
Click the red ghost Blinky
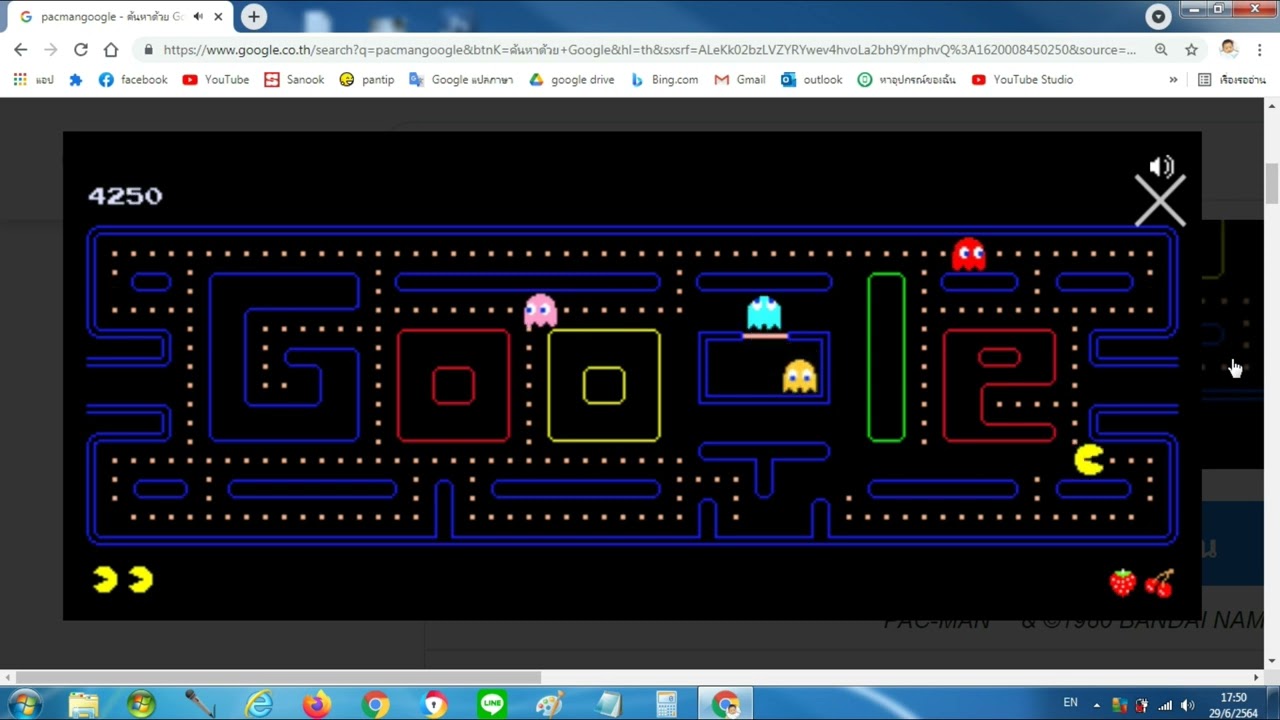coord(969,255)
